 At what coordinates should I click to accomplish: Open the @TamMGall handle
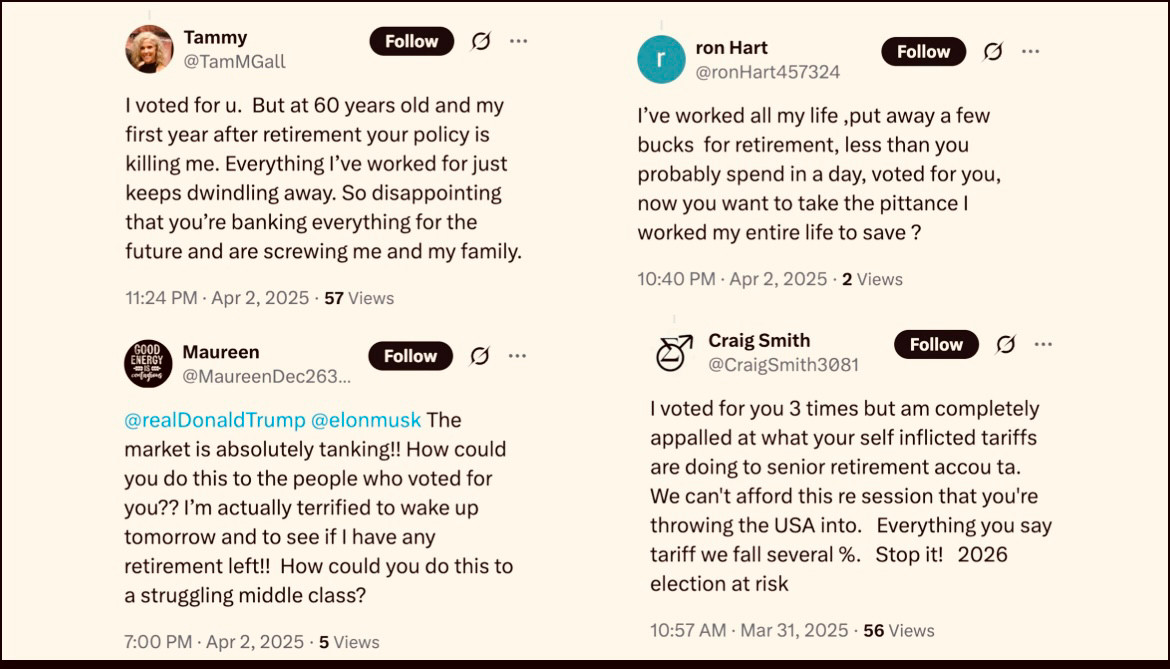coord(235,62)
